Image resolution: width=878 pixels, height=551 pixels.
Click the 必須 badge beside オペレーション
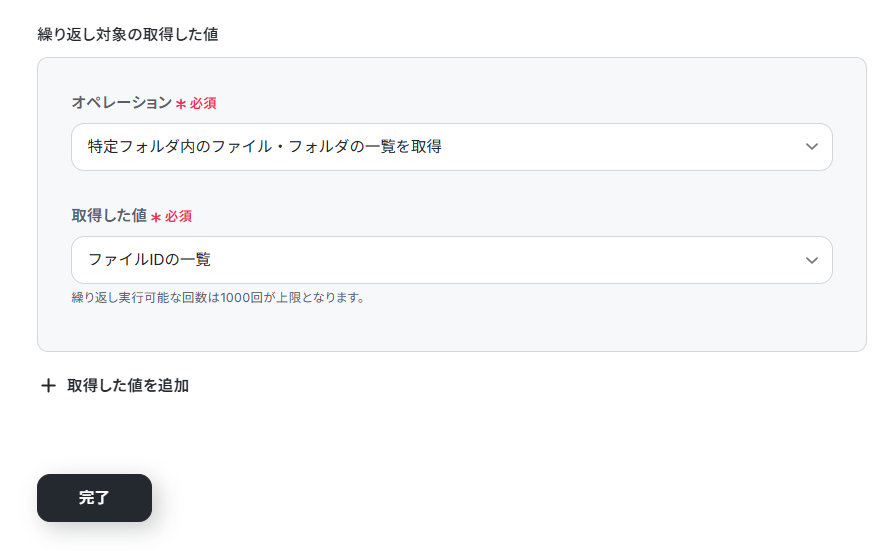203,104
